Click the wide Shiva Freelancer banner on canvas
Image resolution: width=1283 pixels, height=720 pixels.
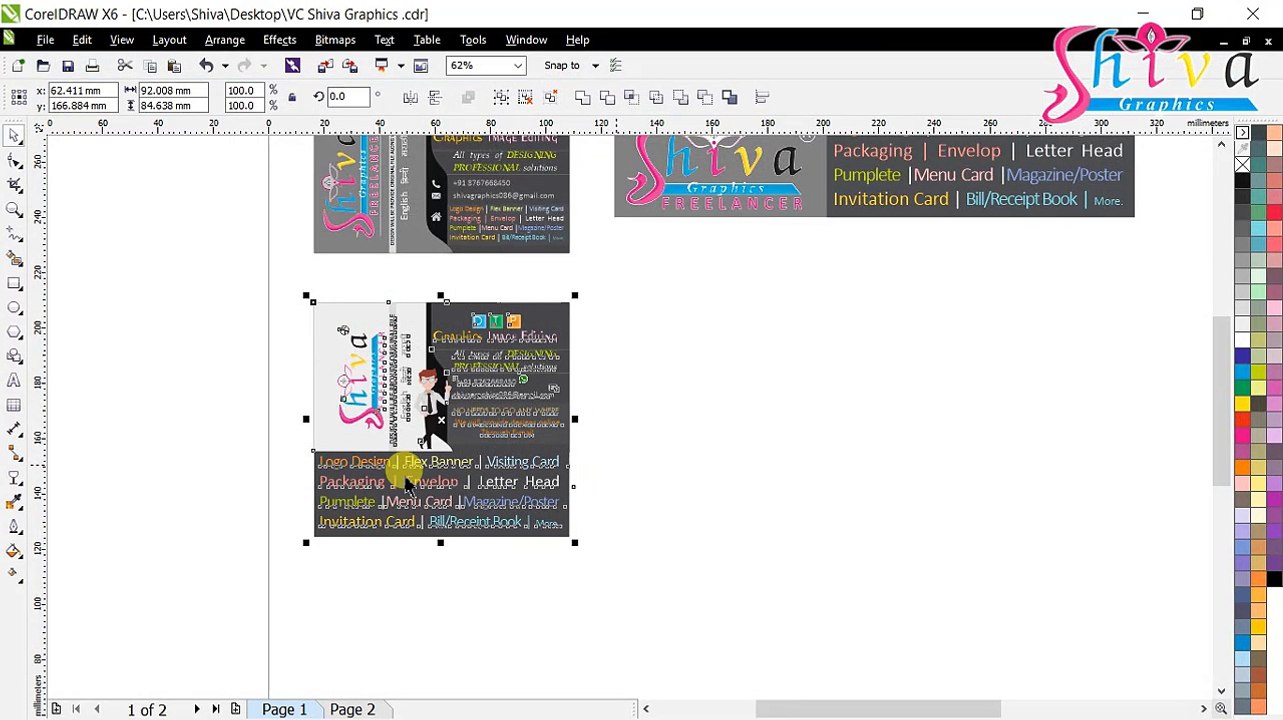[874, 176]
